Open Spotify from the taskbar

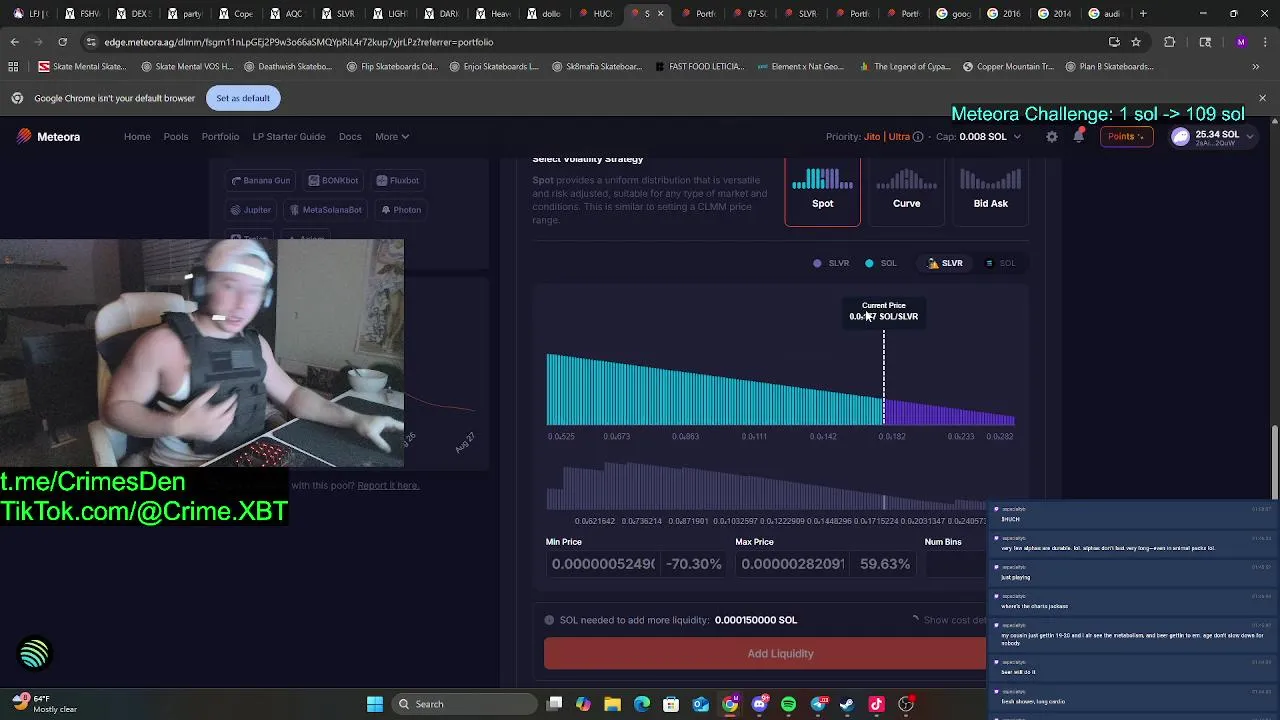click(x=788, y=704)
